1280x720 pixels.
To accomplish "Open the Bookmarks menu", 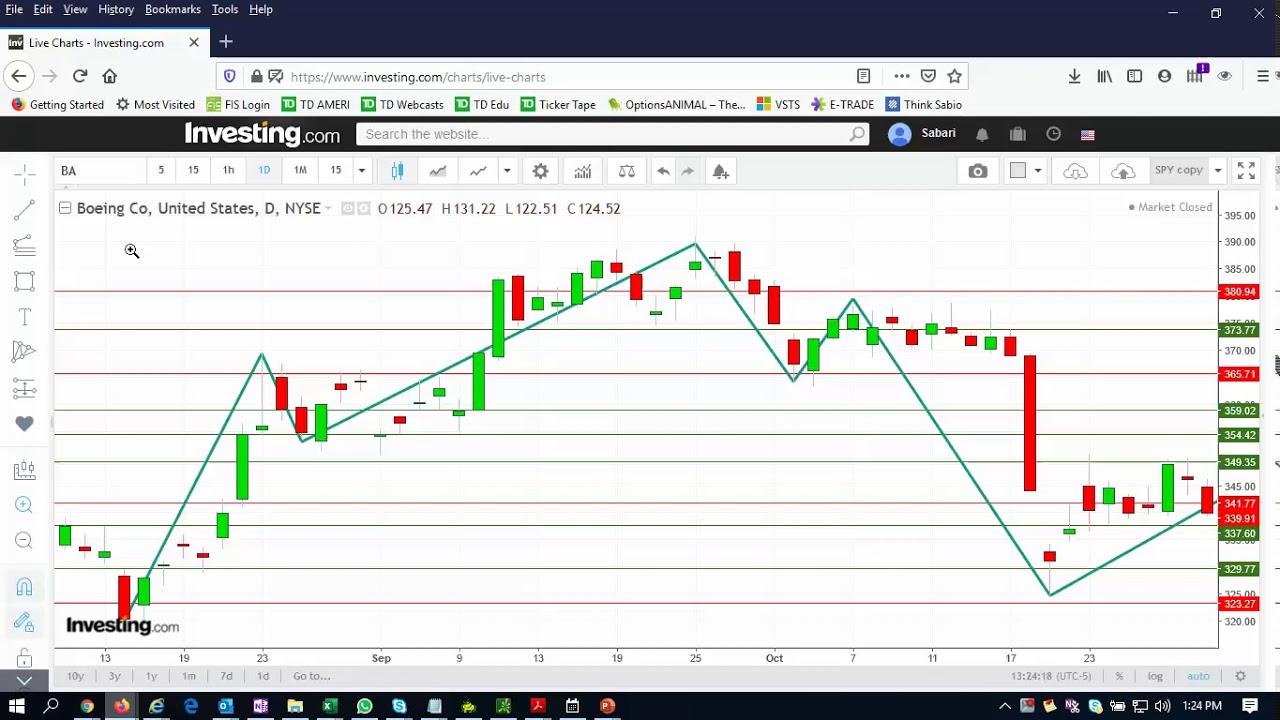I will [x=173, y=9].
